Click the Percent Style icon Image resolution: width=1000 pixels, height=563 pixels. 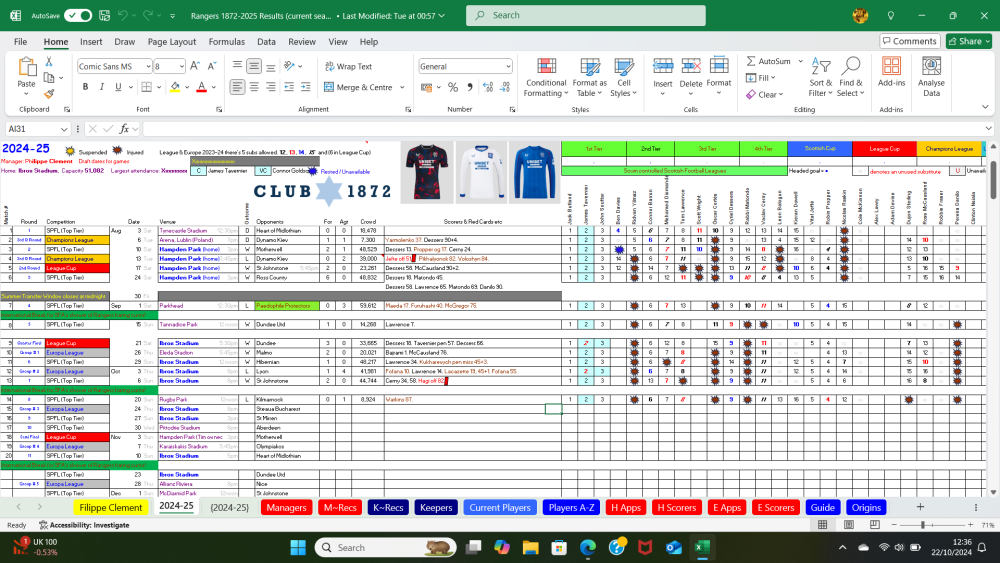pos(453,87)
